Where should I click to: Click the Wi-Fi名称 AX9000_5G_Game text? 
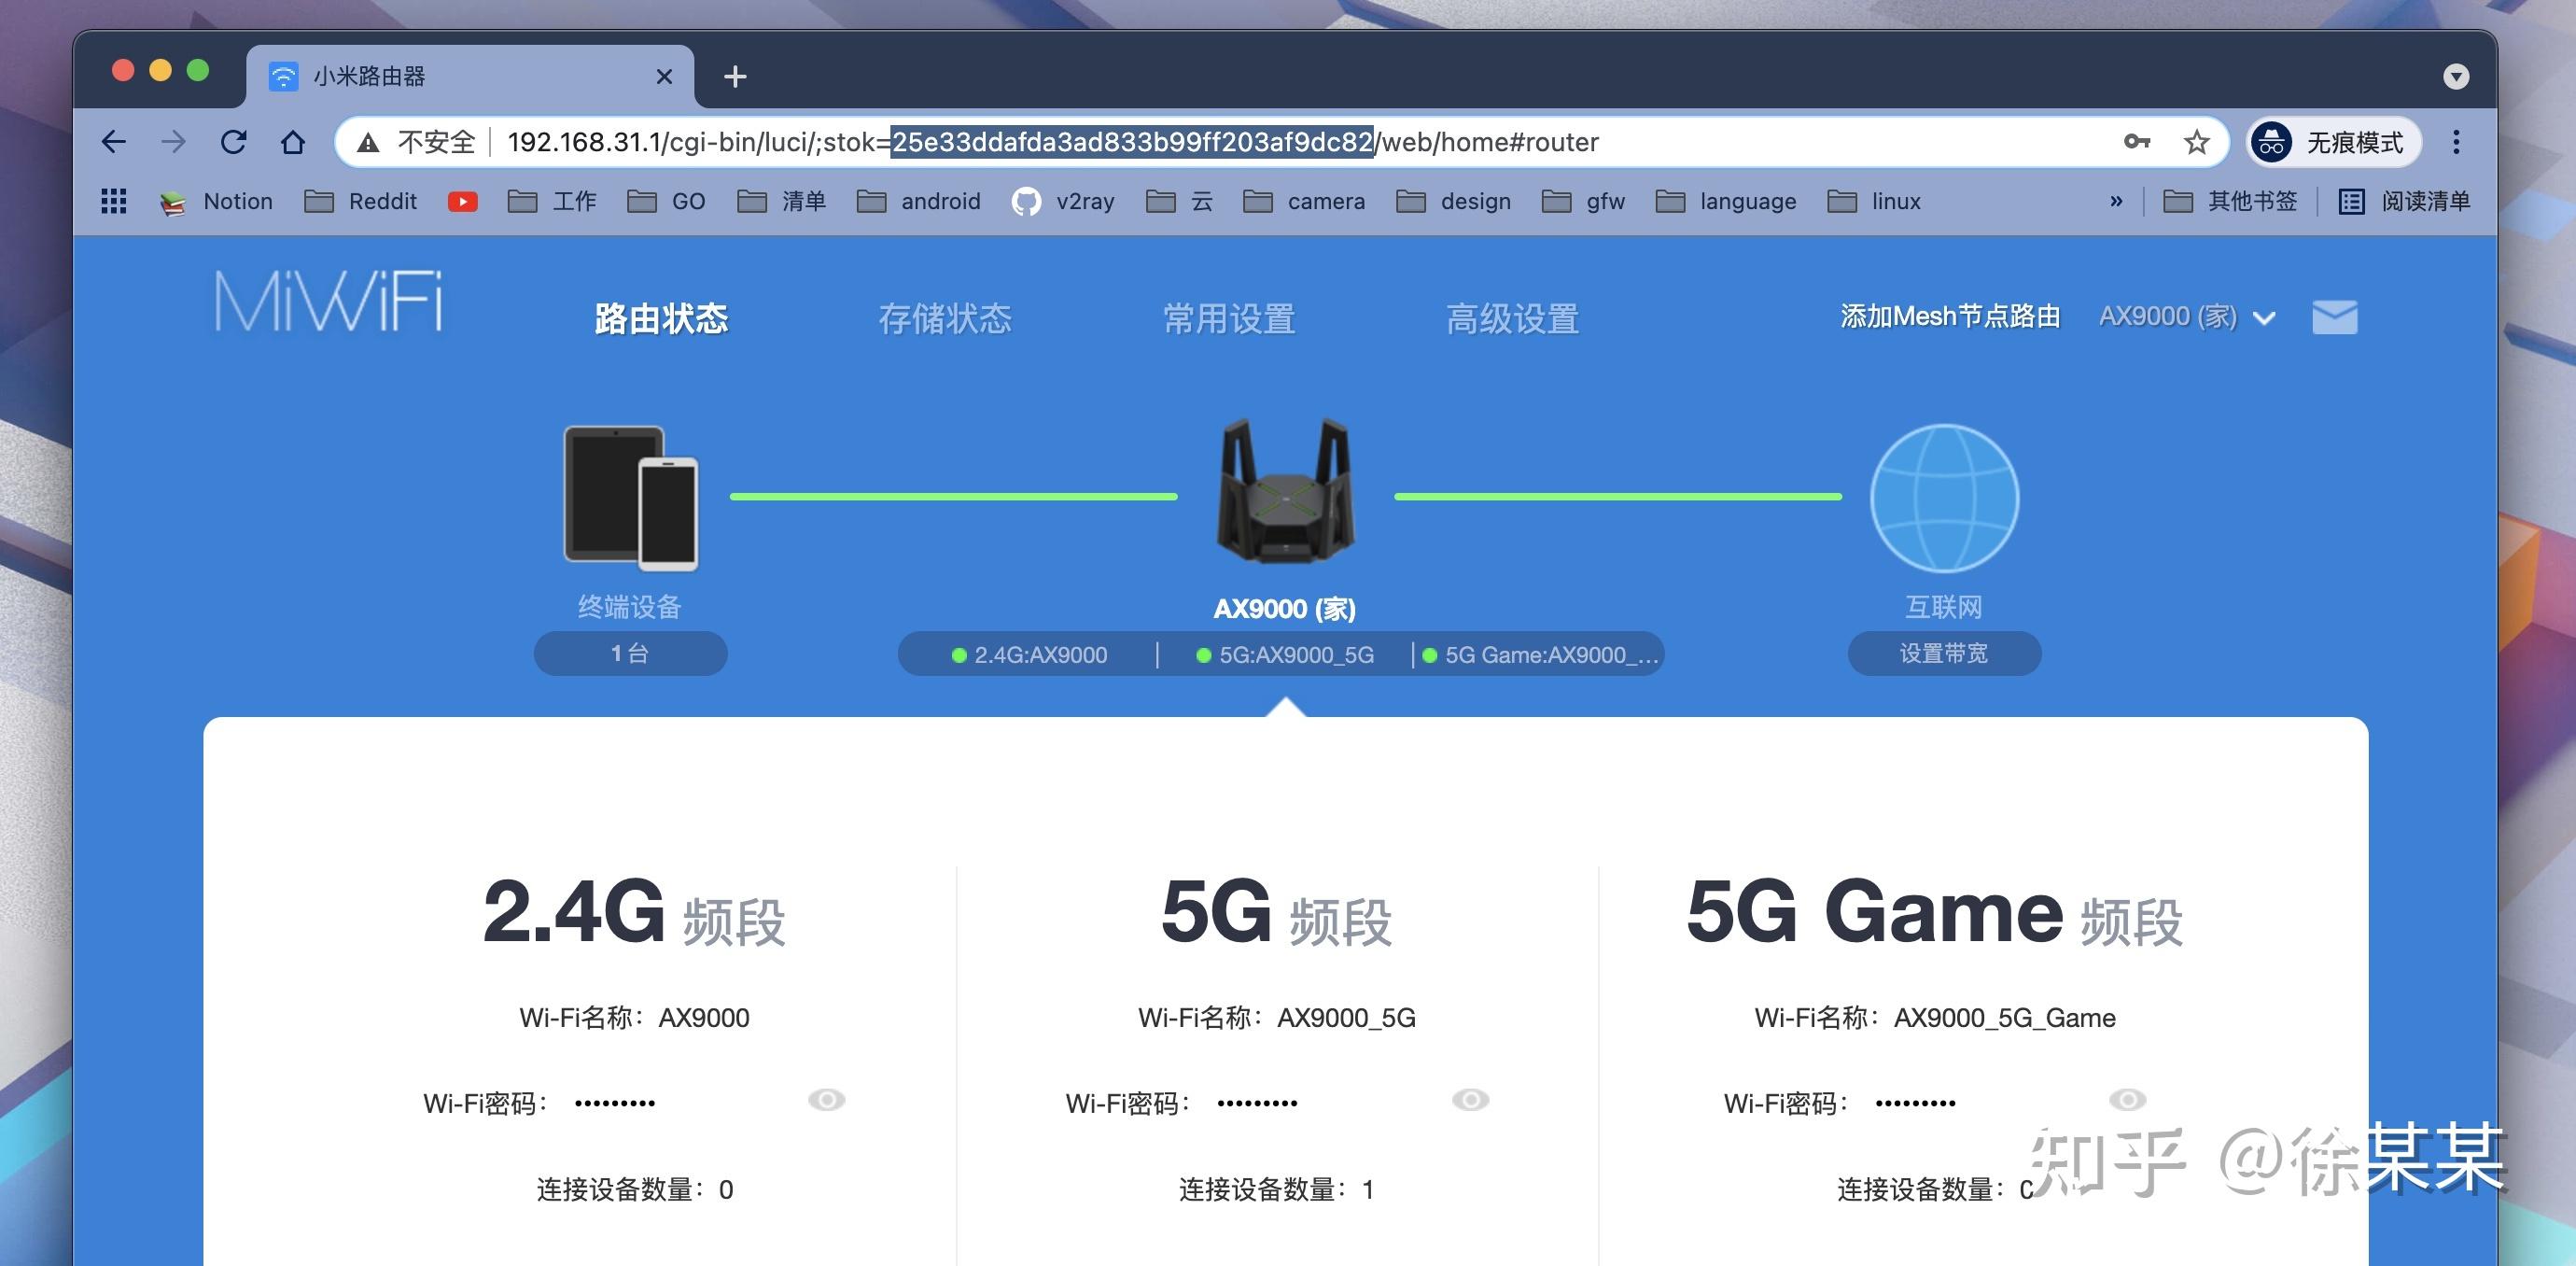[1935, 1018]
